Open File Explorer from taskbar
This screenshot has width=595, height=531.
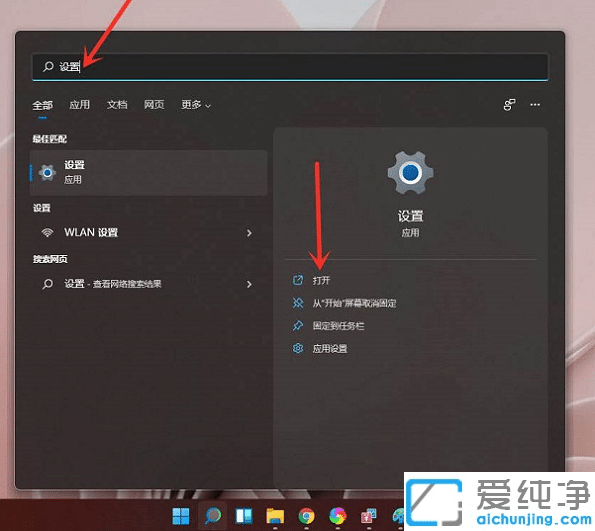275,516
